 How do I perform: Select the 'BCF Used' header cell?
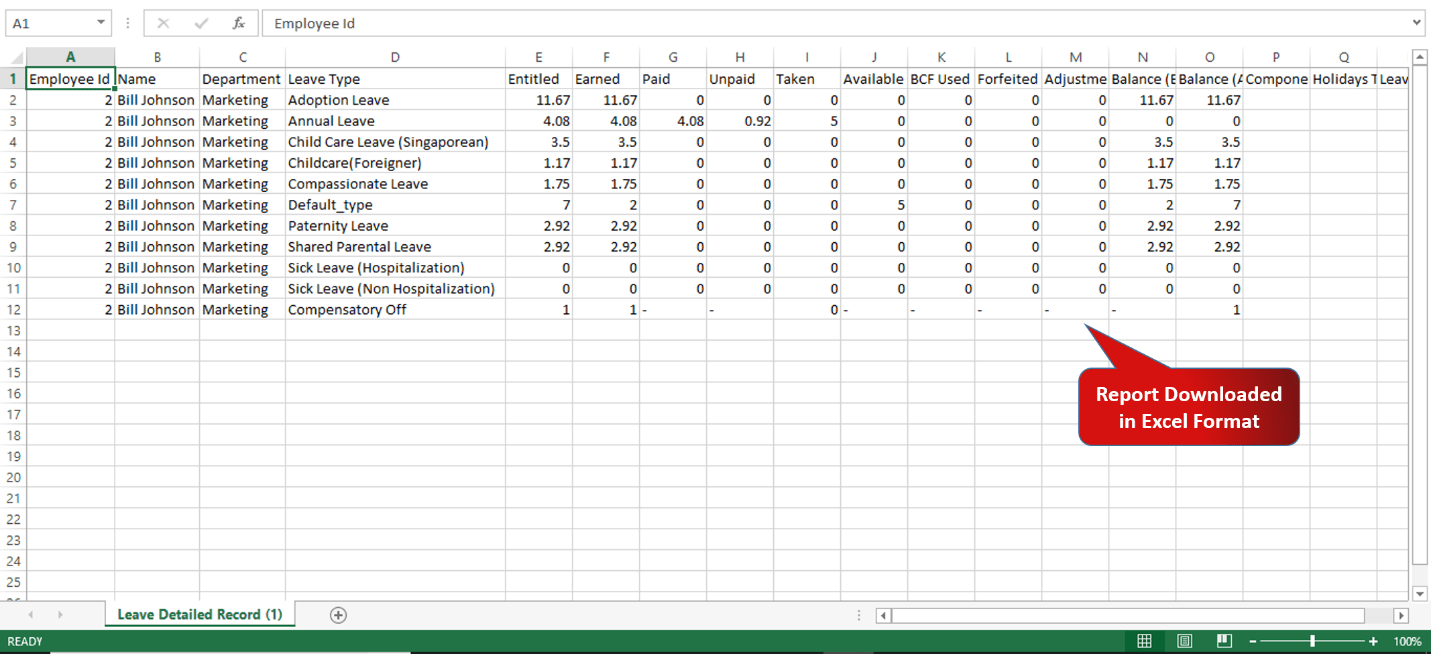[941, 79]
